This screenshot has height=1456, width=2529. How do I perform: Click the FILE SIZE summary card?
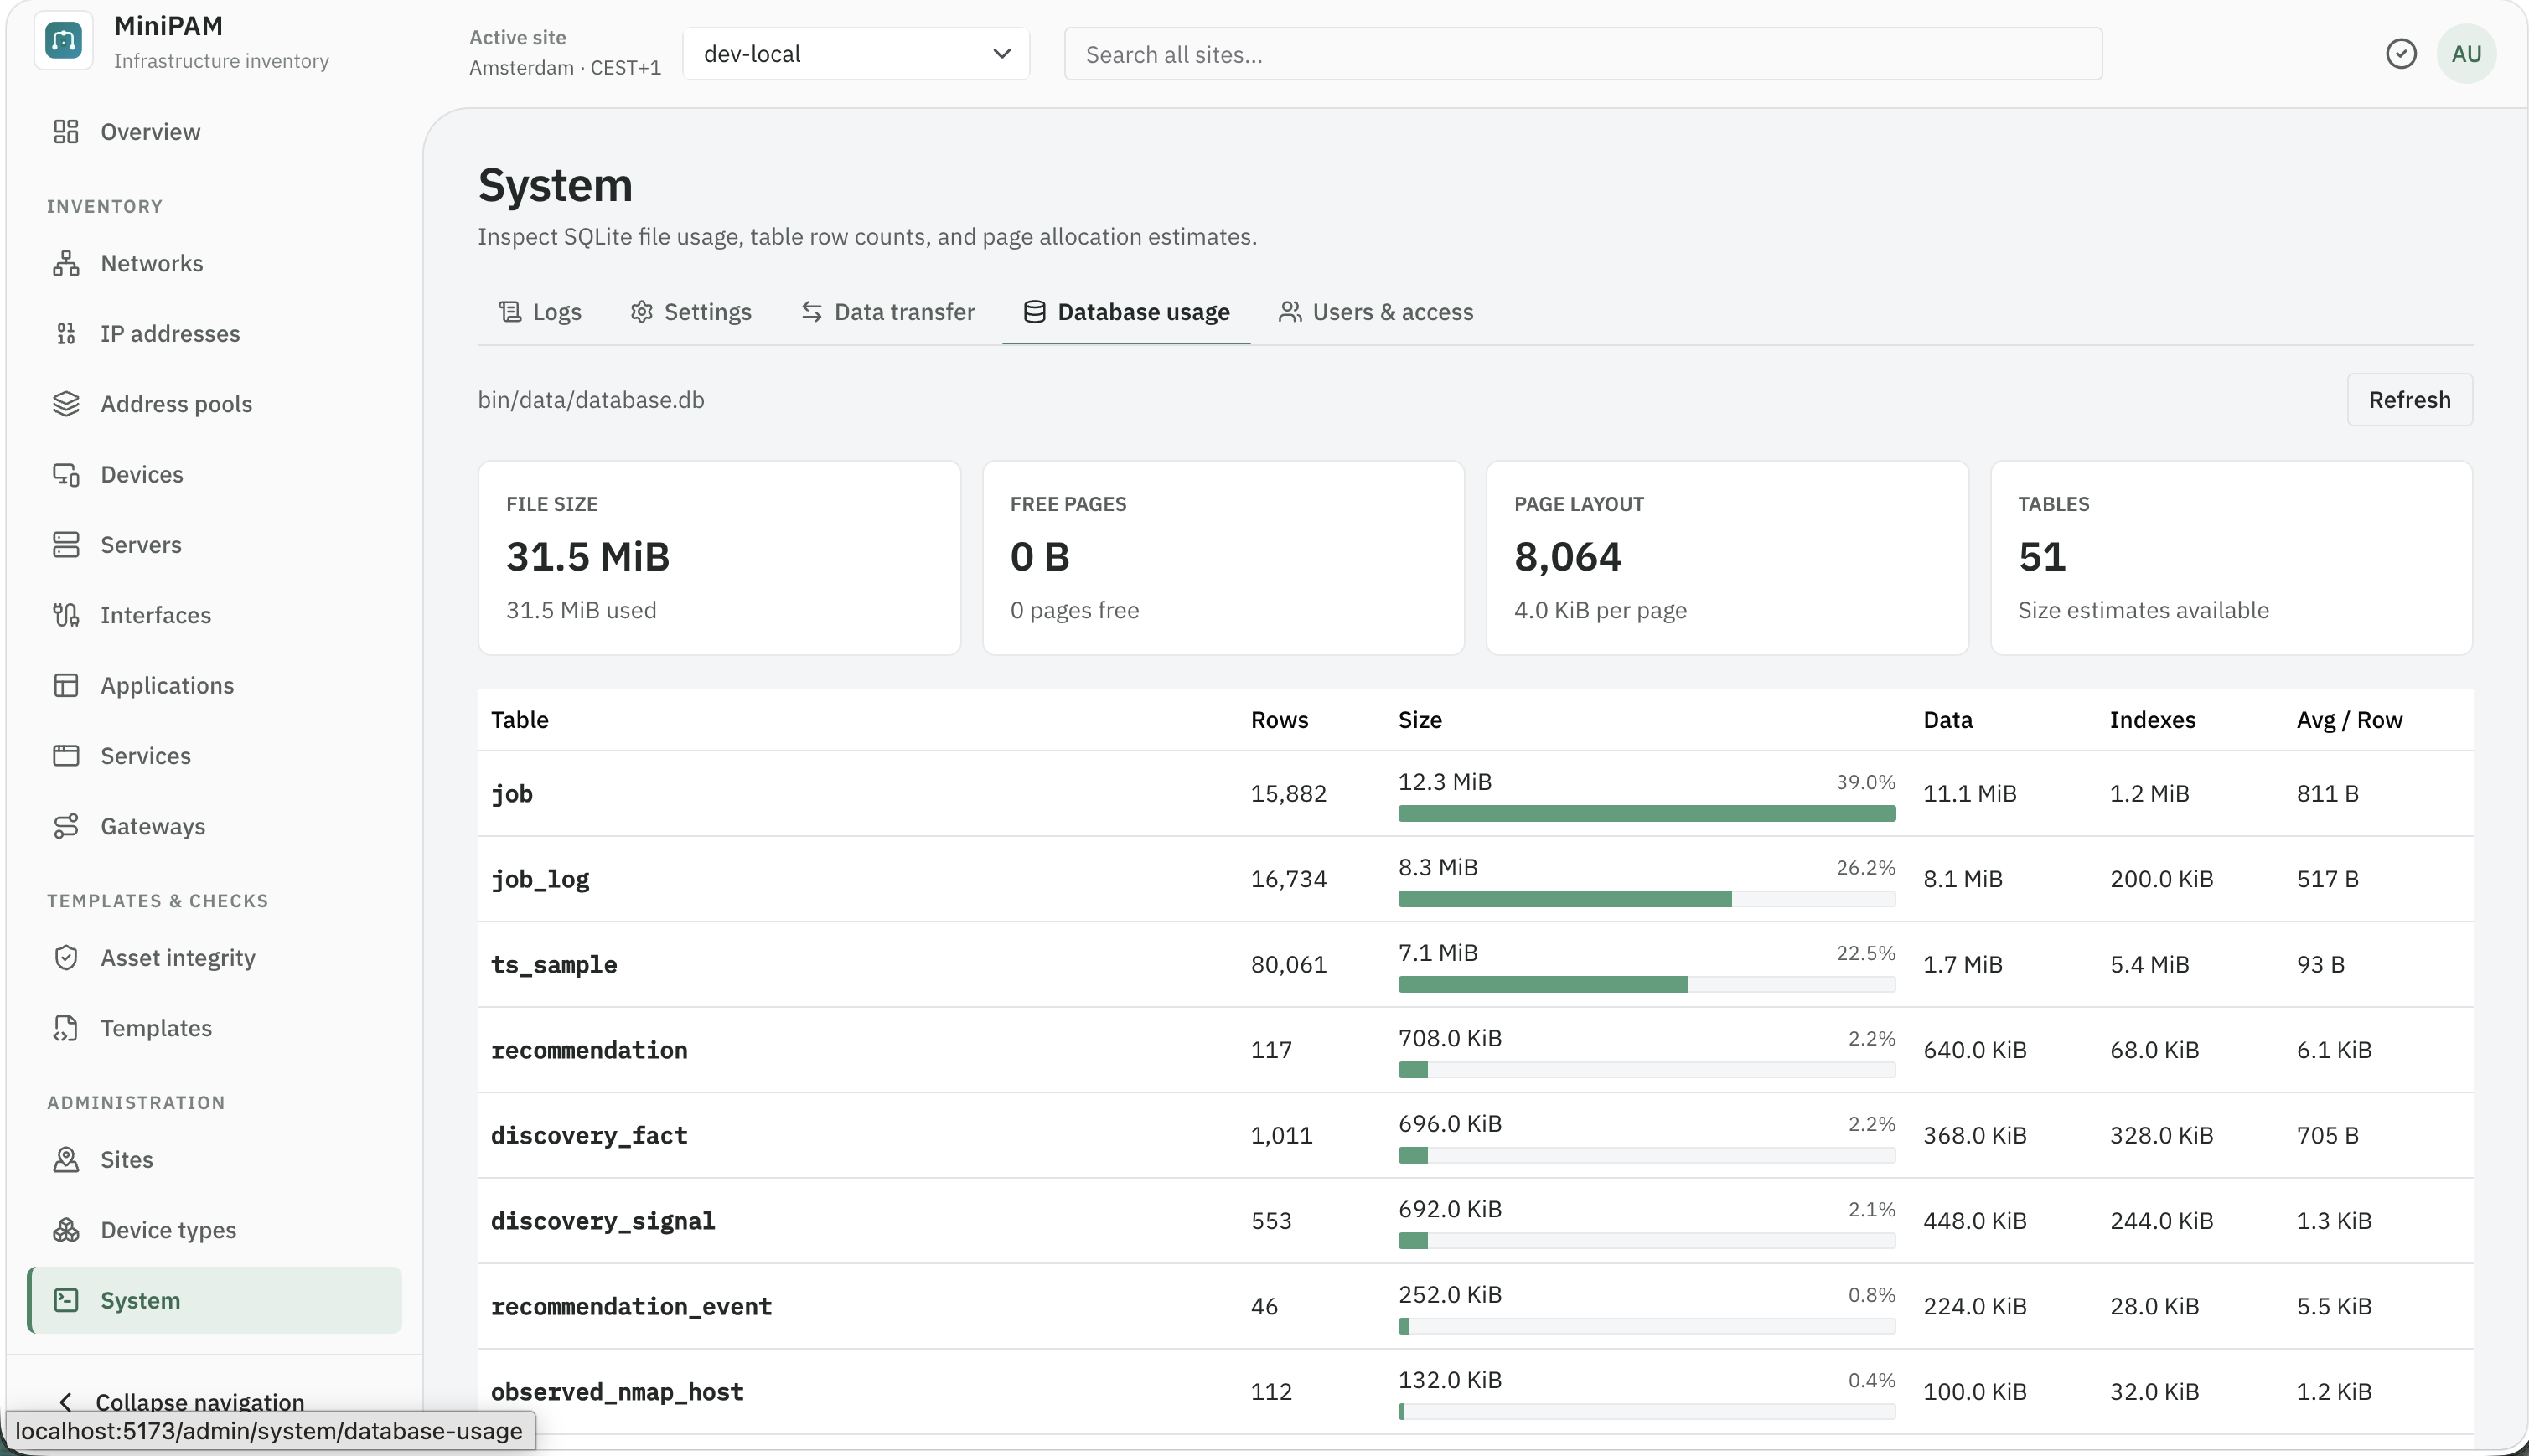coord(719,558)
